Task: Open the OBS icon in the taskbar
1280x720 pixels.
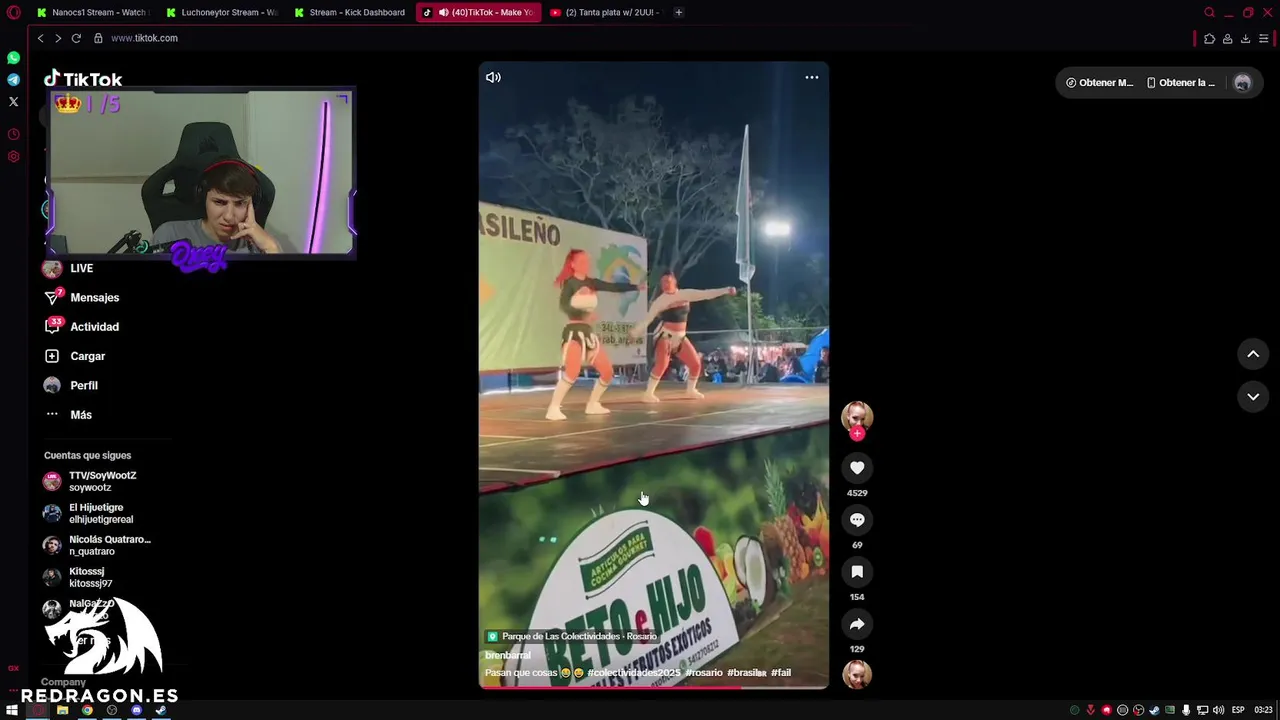Action: coord(112,710)
